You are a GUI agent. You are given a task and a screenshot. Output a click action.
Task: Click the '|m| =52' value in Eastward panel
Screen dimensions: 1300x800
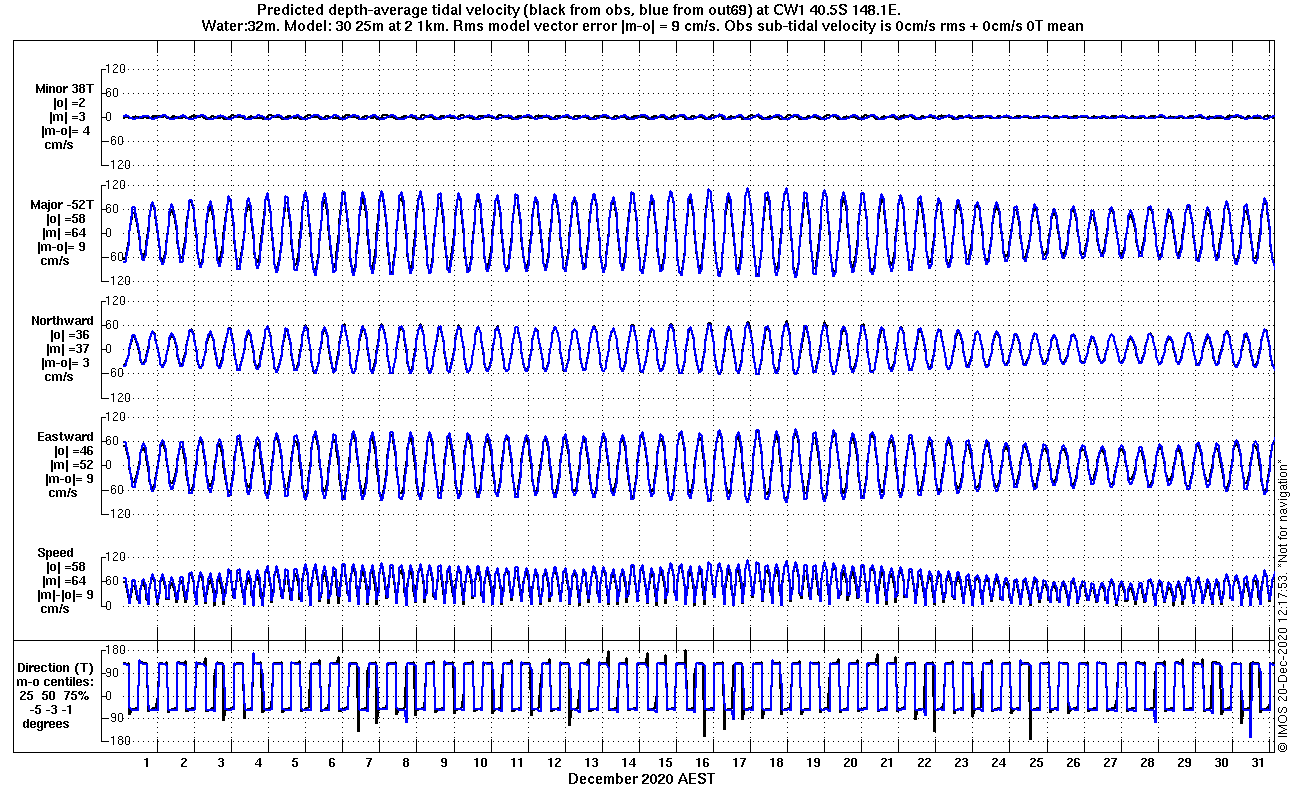tap(72, 465)
